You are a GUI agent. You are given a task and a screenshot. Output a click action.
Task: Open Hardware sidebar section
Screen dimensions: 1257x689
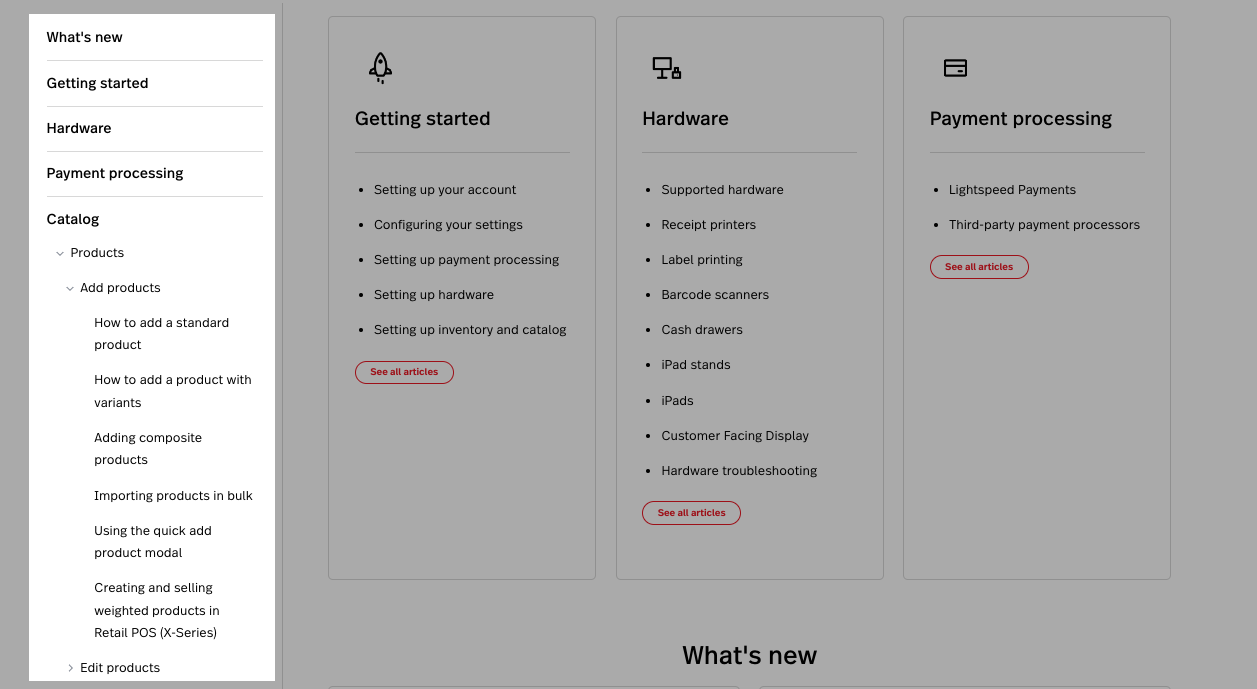(x=79, y=129)
